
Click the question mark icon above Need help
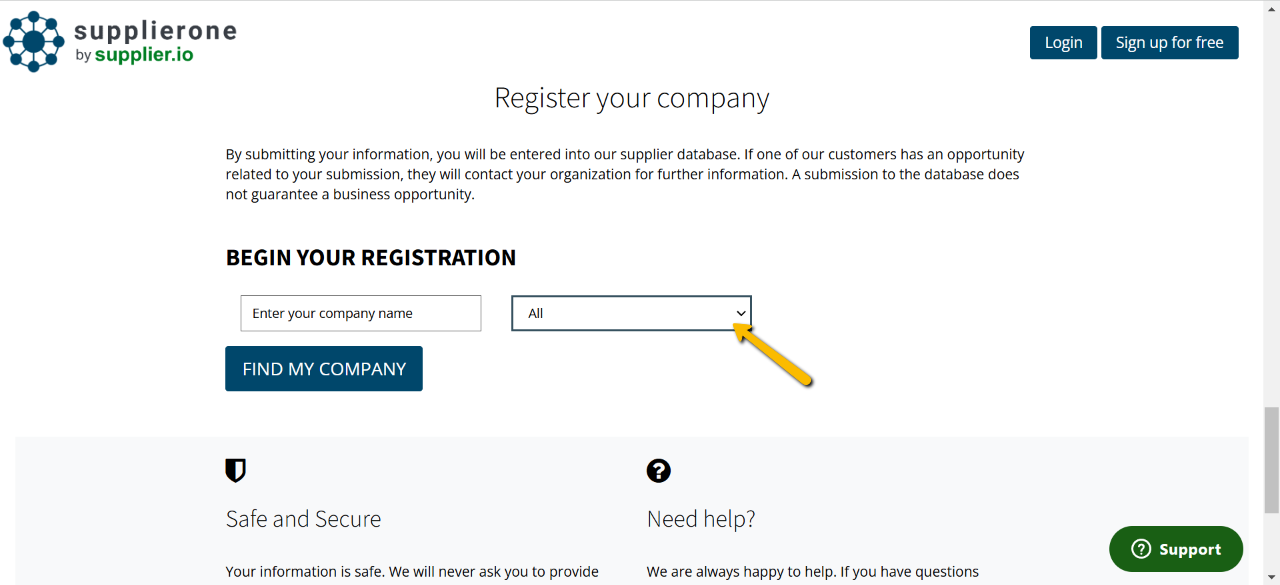click(x=658, y=470)
